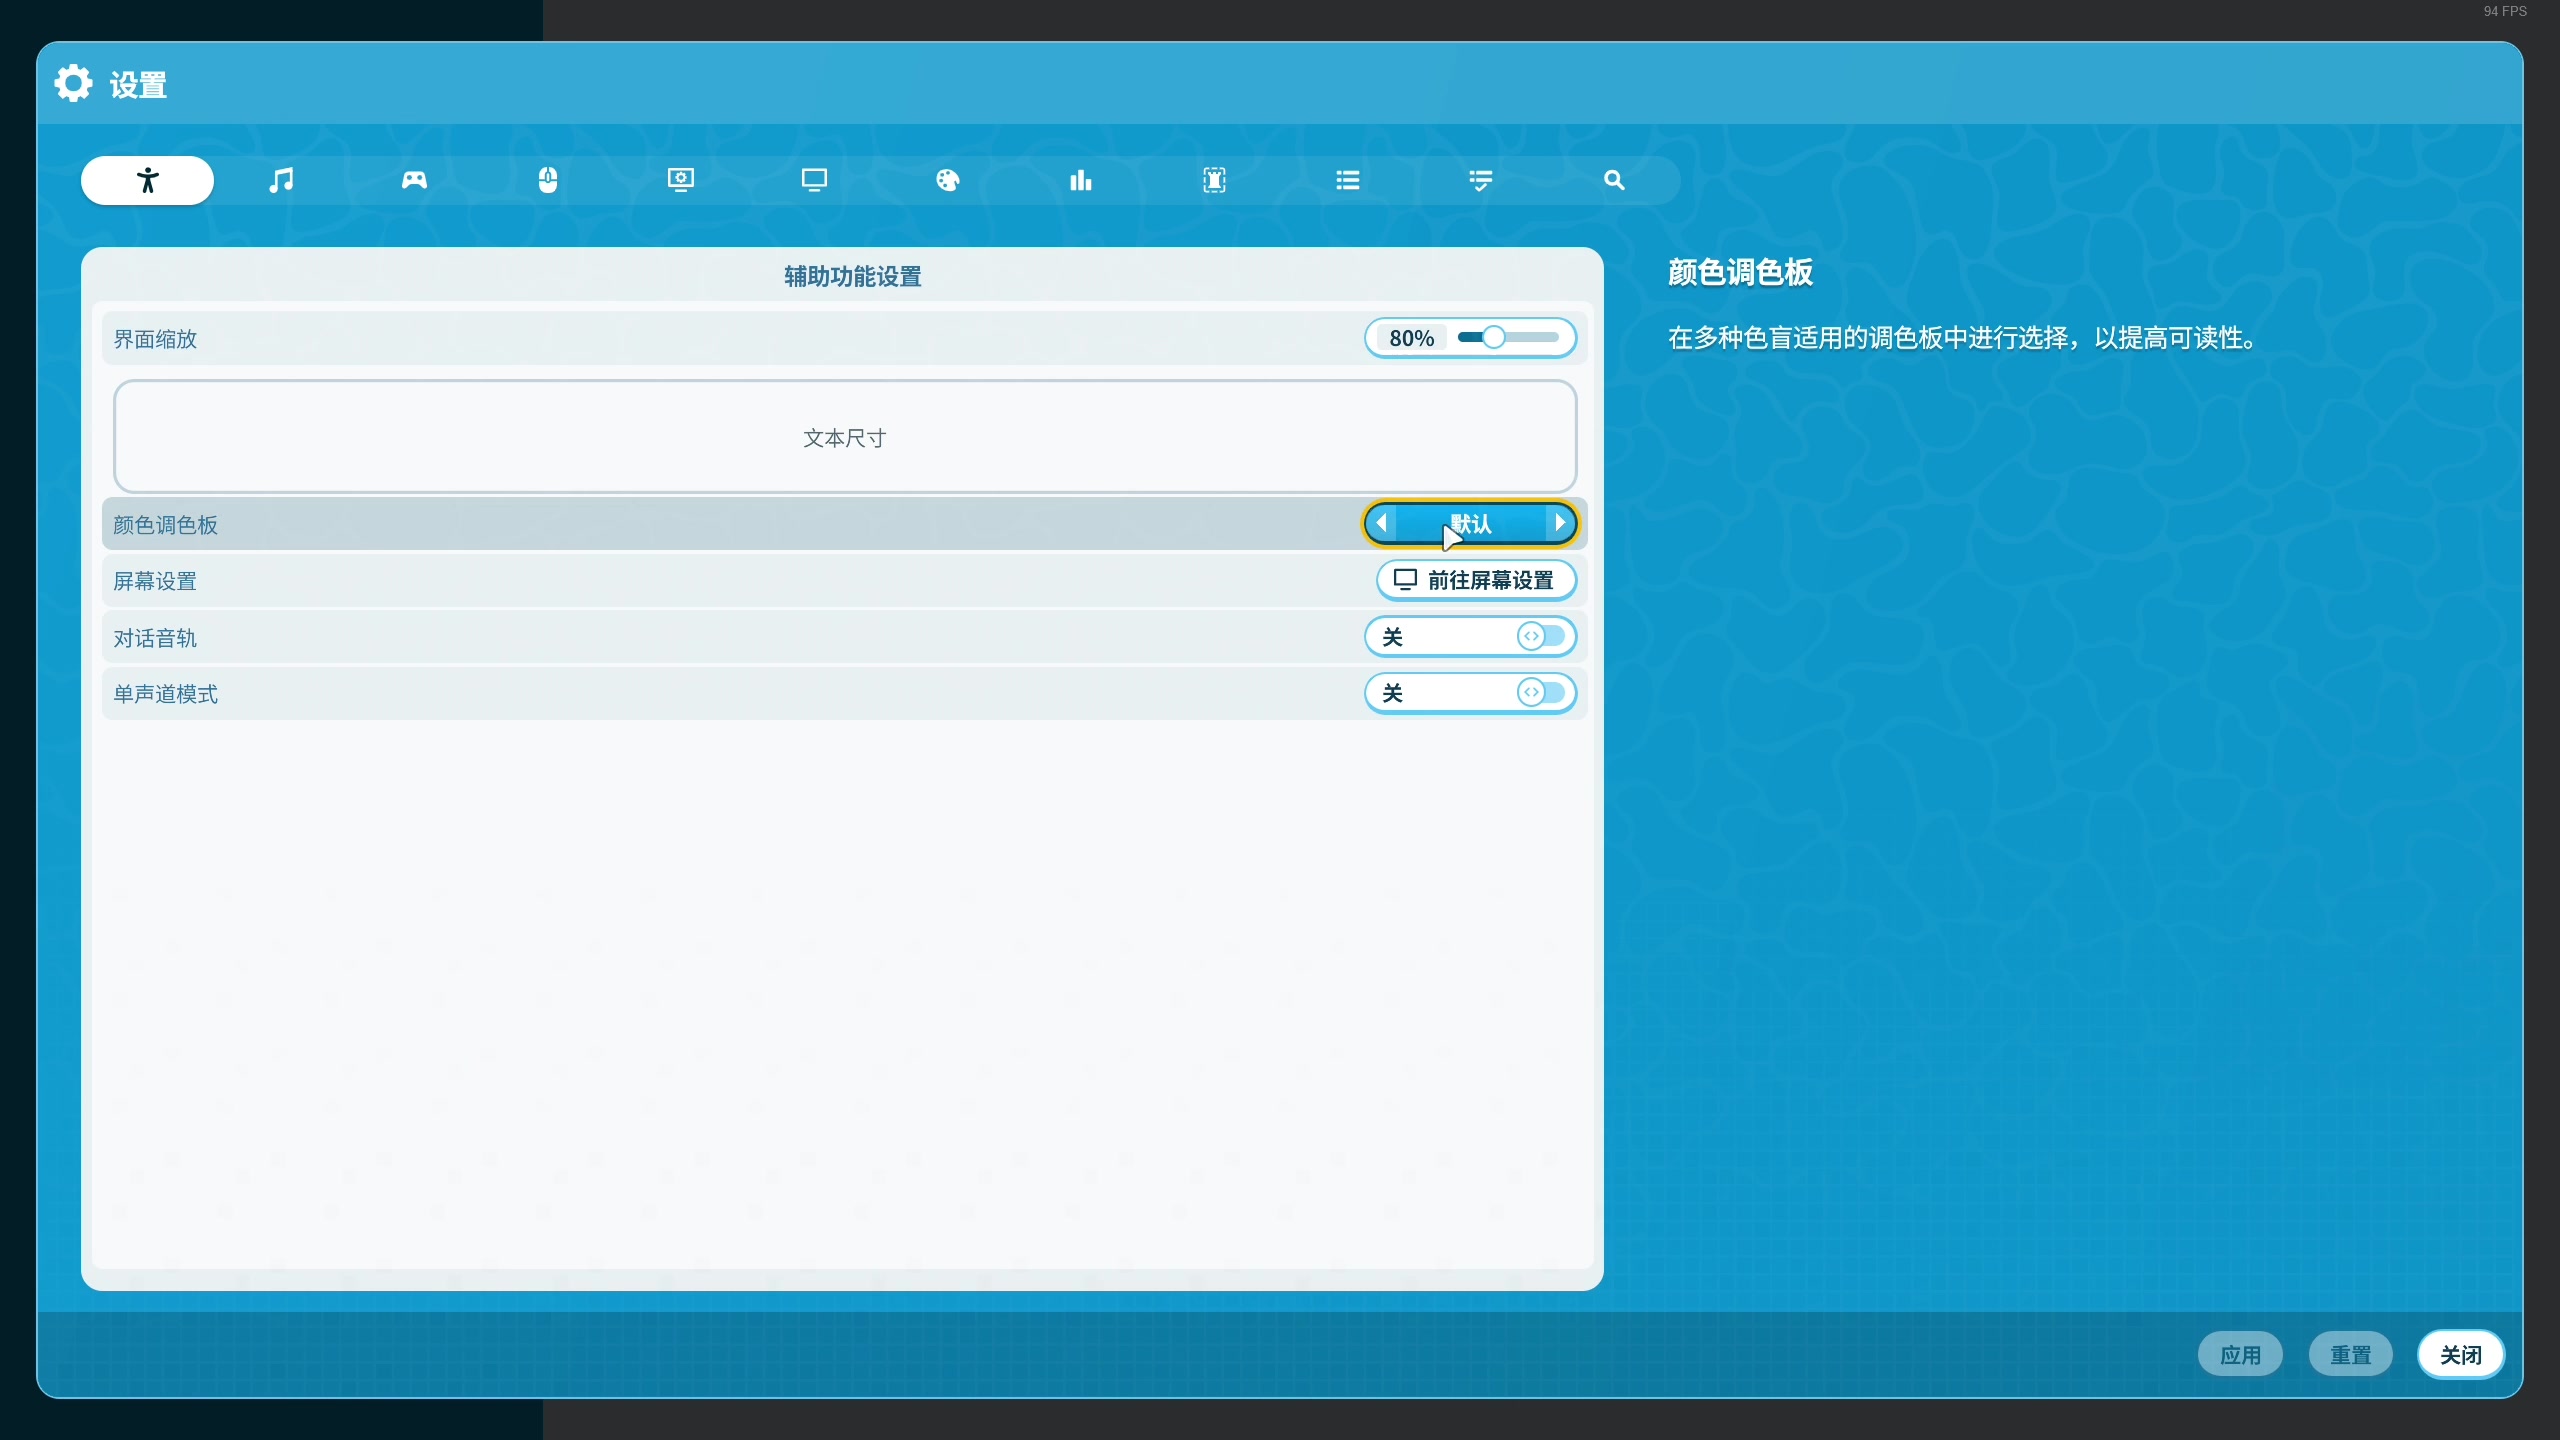This screenshot has width=2560, height=1440.
Task: Open the checklist filter tab
Action: point(1481,180)
